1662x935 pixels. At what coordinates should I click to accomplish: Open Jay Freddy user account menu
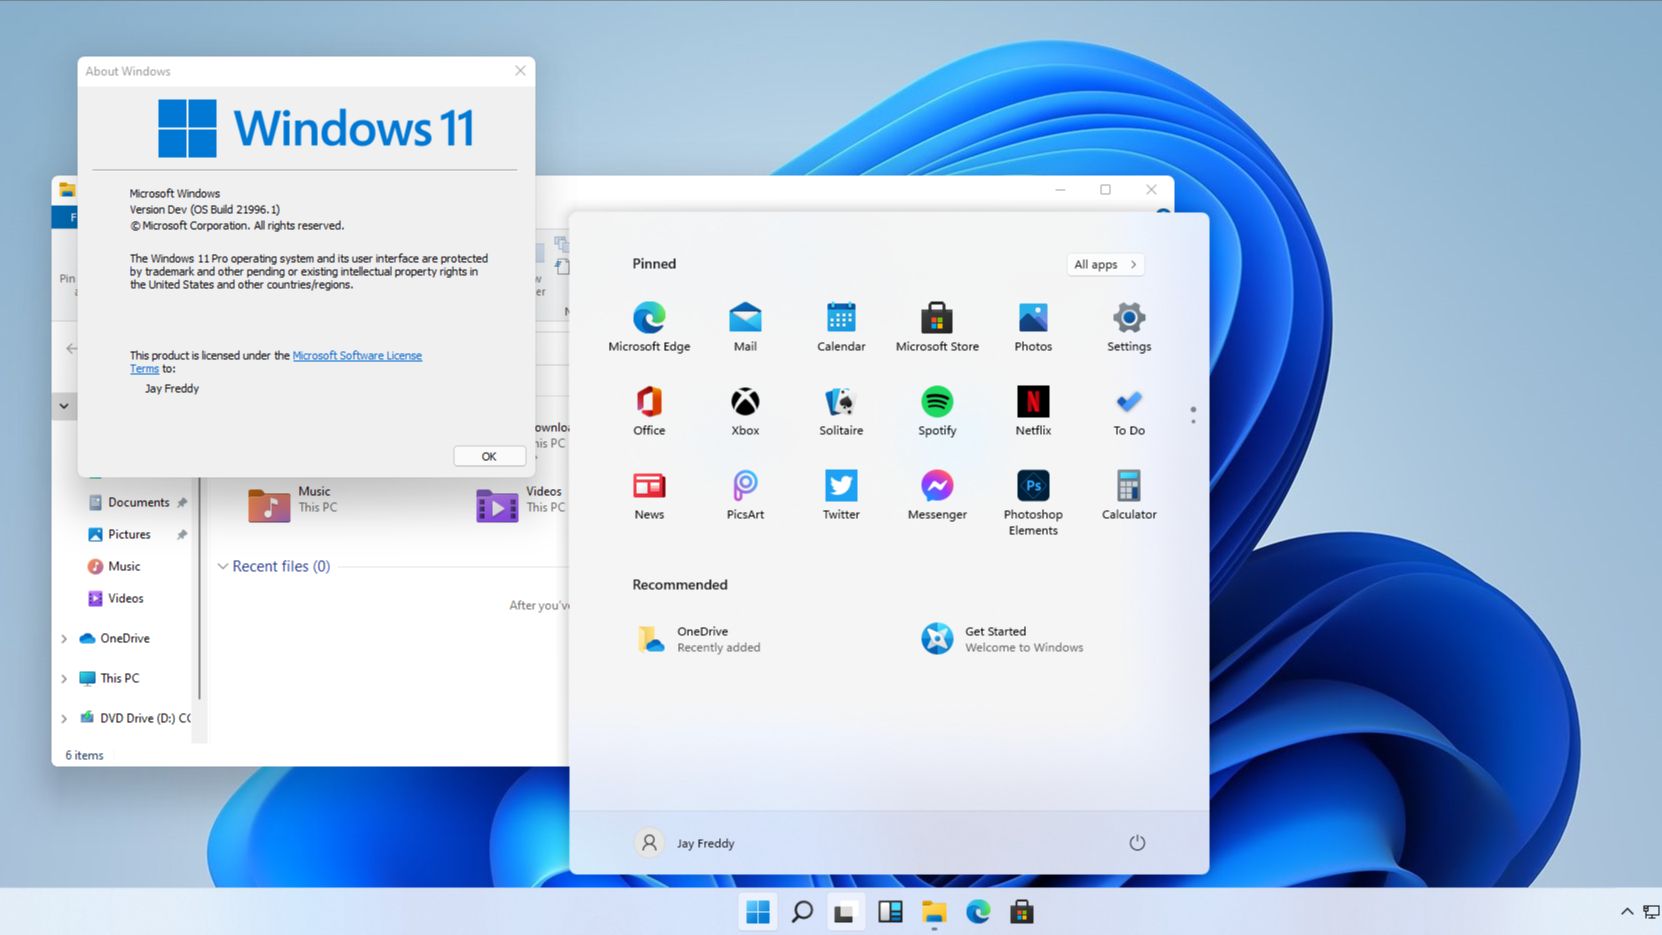coord(686,843)
